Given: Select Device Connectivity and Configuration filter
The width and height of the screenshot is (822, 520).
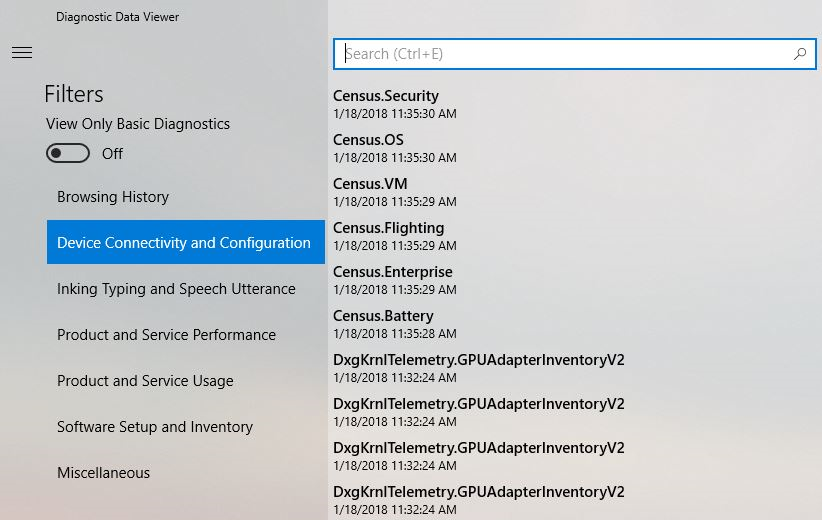Looking at the screenshot, I should [x=185, y=243].
